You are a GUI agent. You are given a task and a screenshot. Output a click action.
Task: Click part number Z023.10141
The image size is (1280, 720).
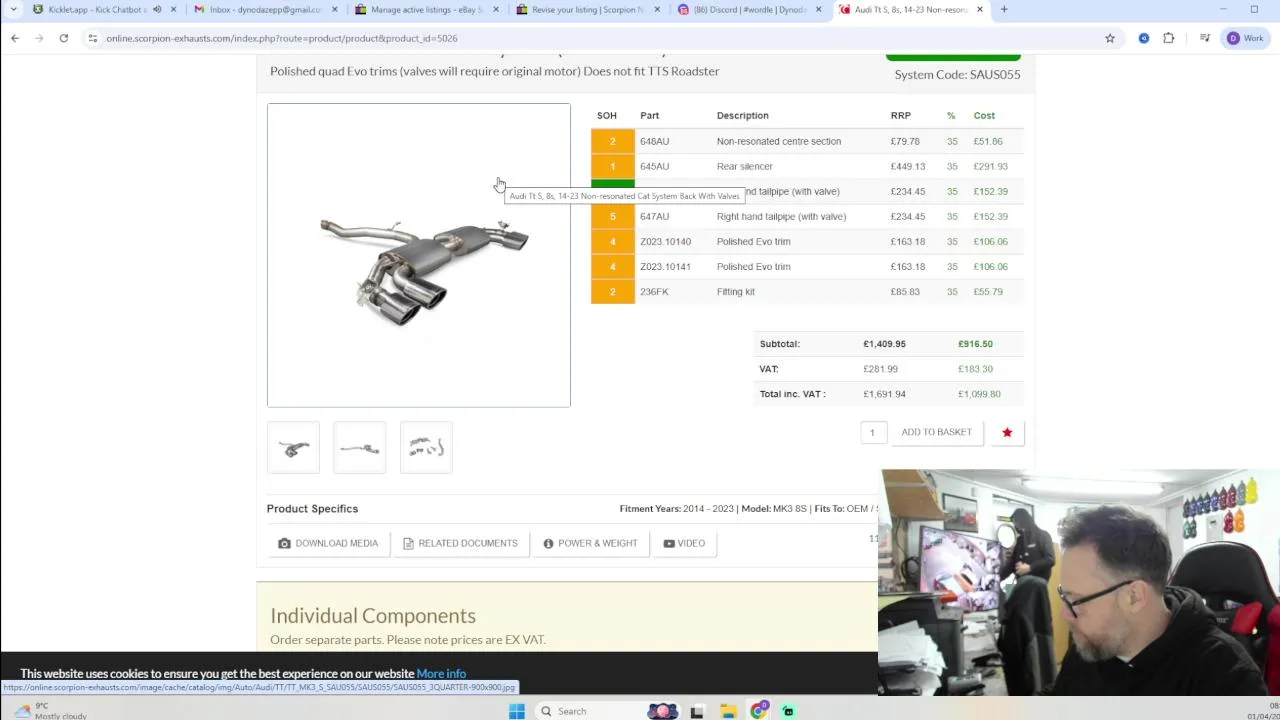click(665, 266)
